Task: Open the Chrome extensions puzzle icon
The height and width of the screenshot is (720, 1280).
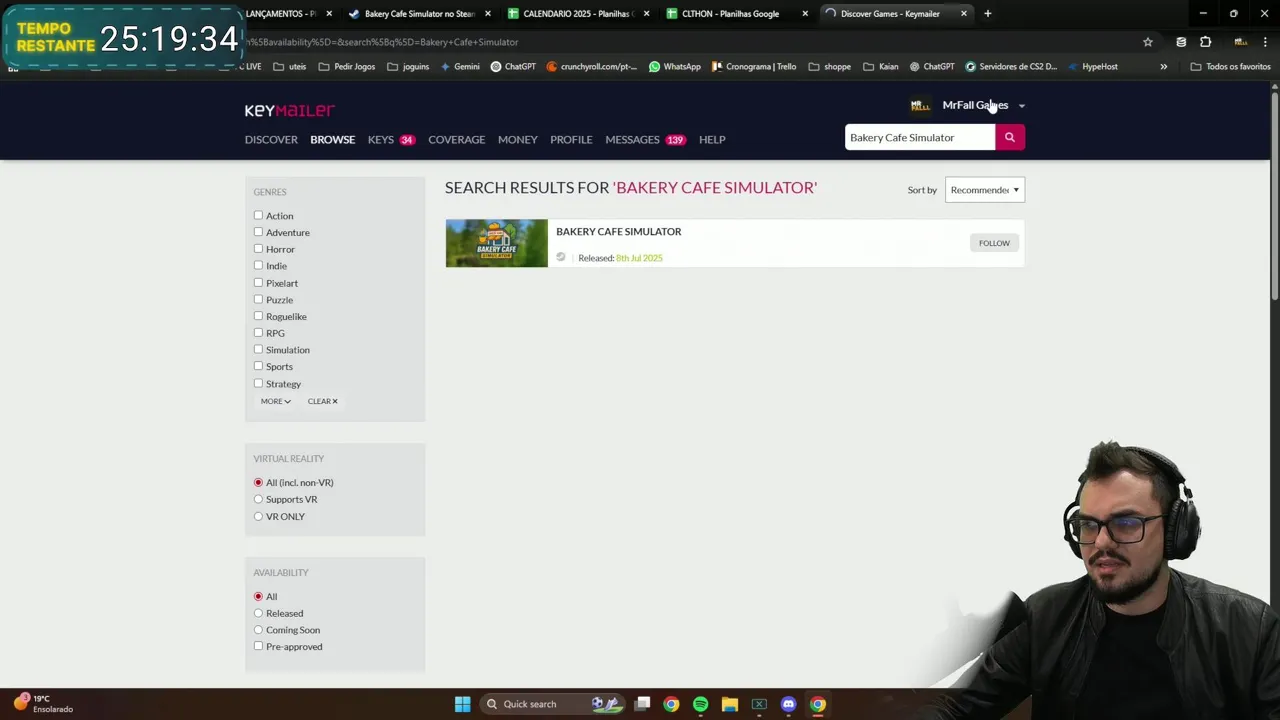Action: (1206, 42)
